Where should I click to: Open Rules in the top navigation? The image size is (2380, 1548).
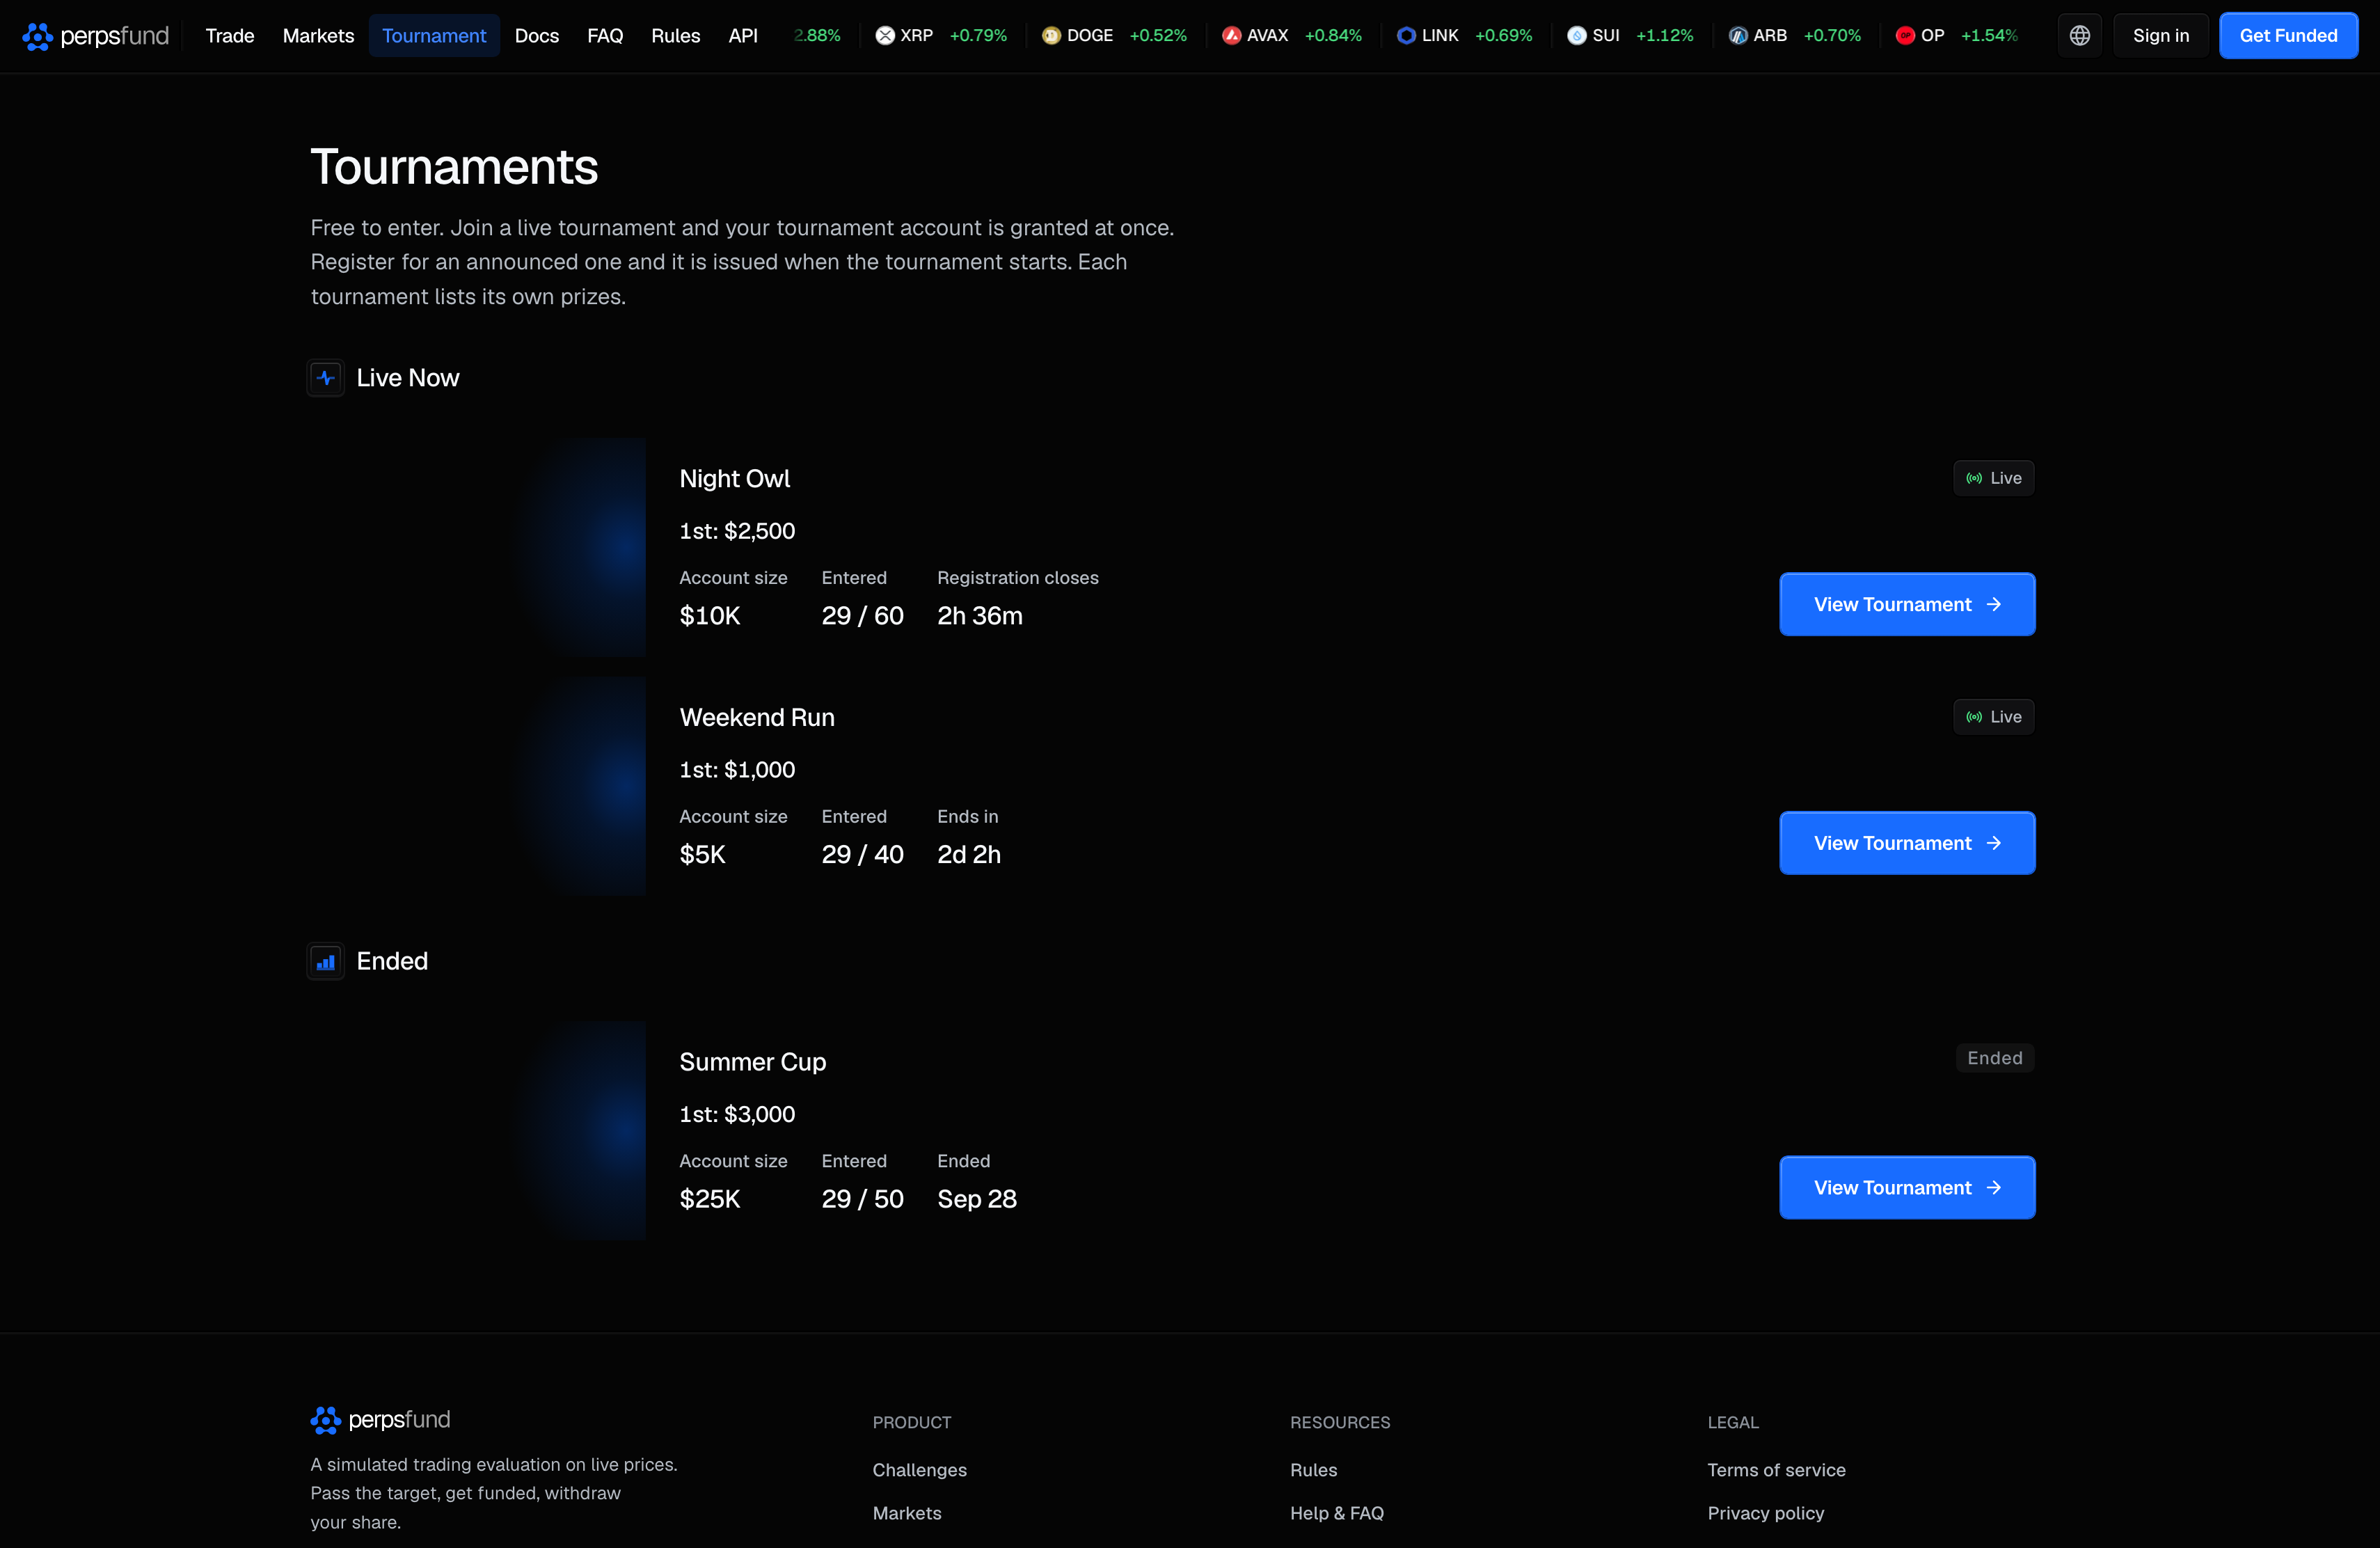(676, 36)
